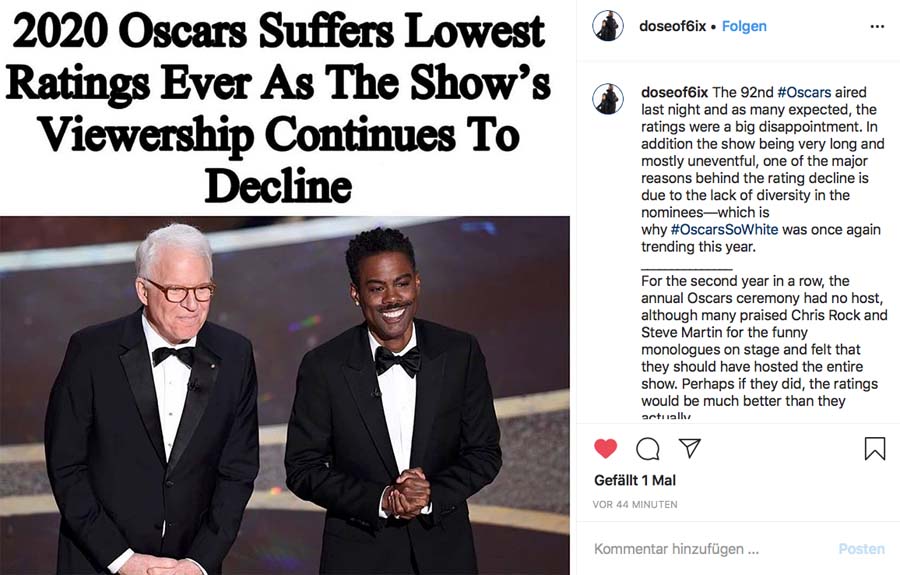Share the post via paper plane icon
Image resolution: width=900 pixels, height=575 pixels.
click(690, 448)
